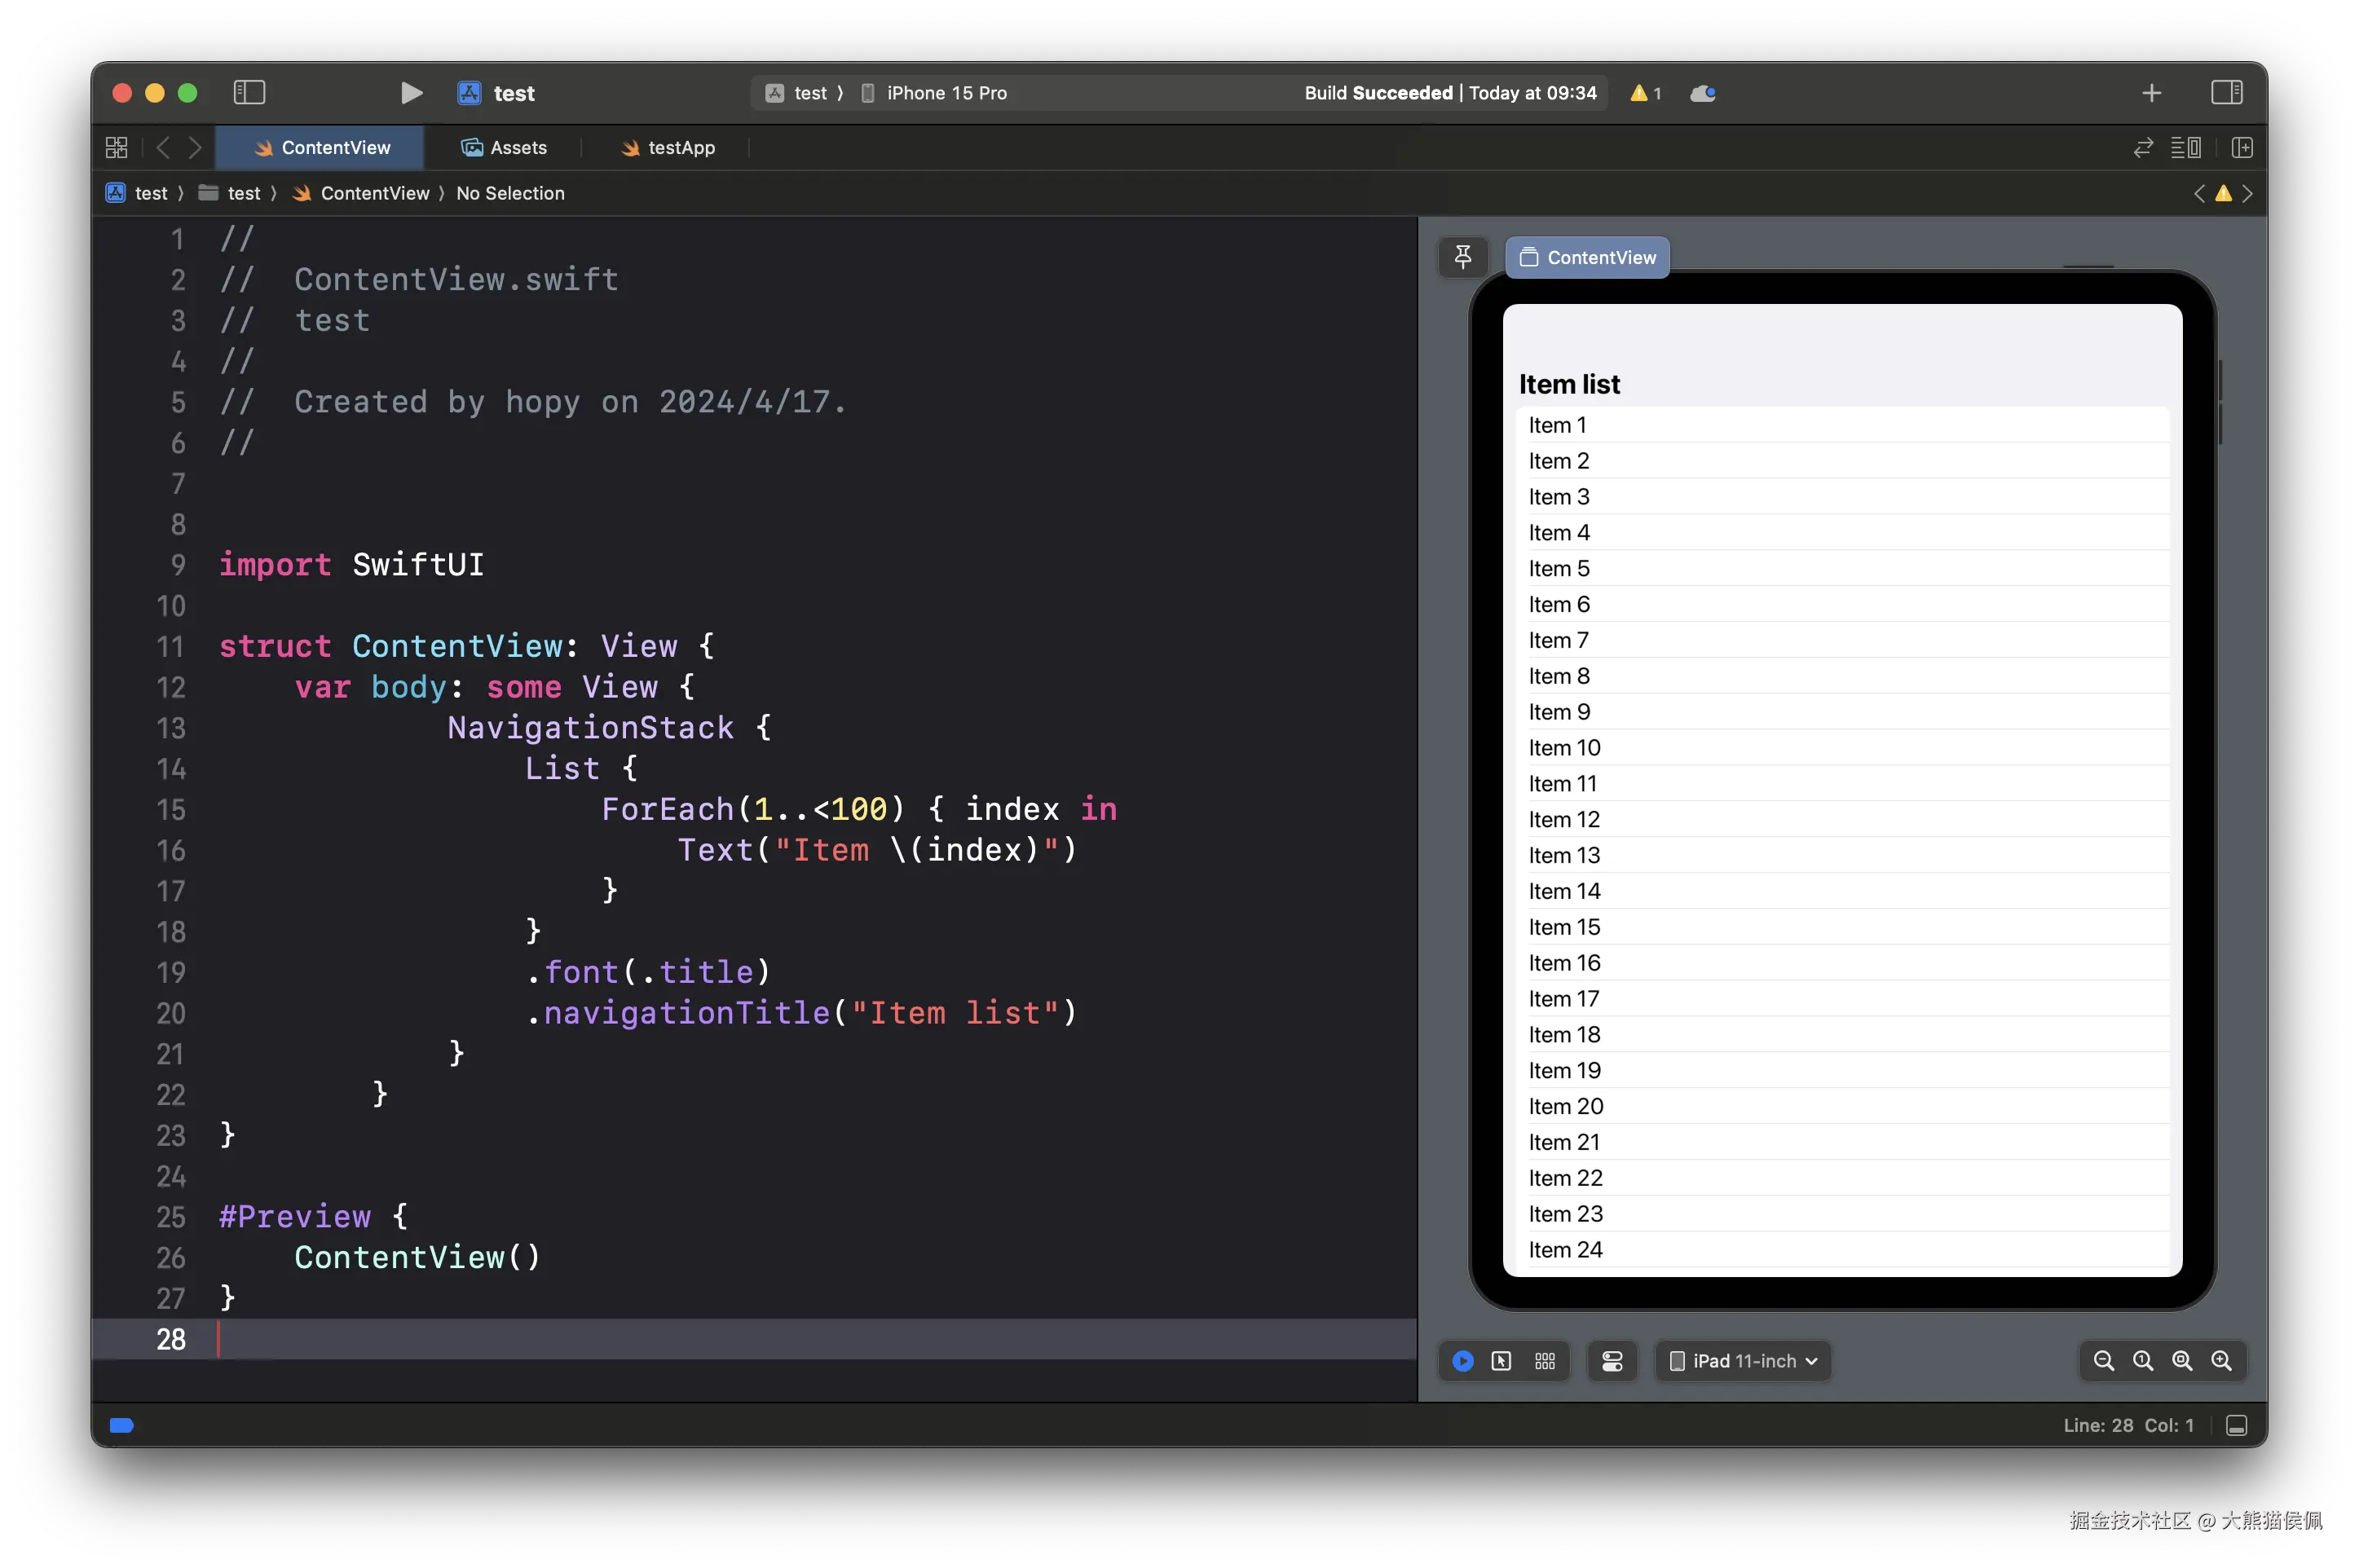Start live preview mode
The image size is (2359, 1568).
click(x=1463, y=1361)
